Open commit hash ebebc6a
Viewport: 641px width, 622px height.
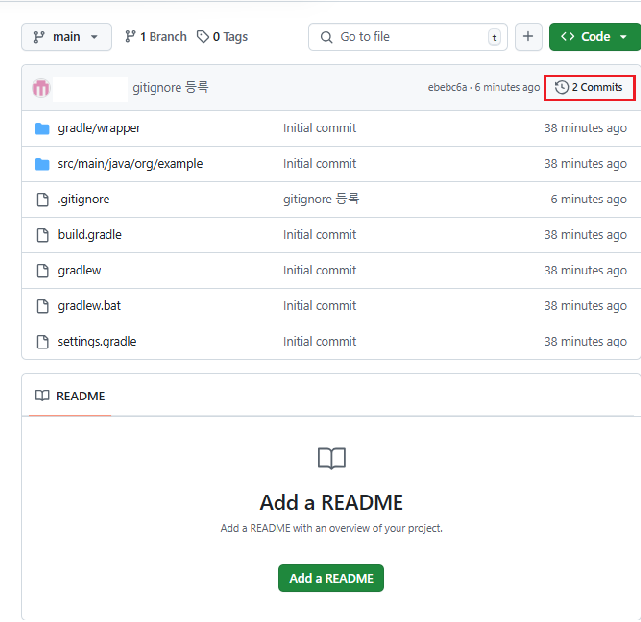click(447, 87)
